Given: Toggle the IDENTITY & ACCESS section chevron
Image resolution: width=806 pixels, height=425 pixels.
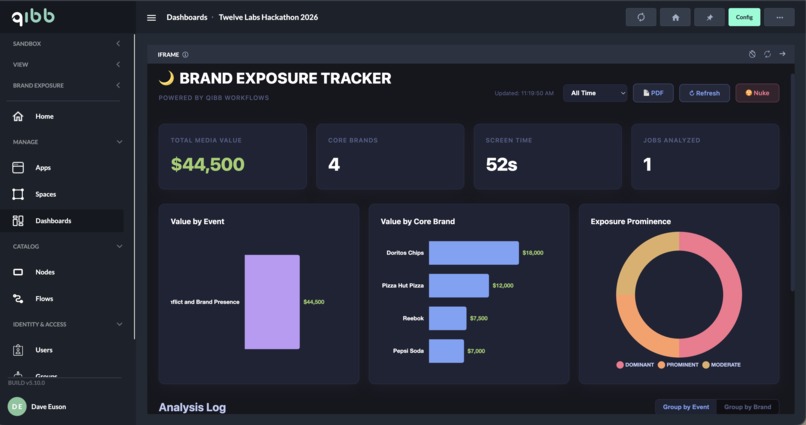Looking at the screenshot, I should point(119,324).
